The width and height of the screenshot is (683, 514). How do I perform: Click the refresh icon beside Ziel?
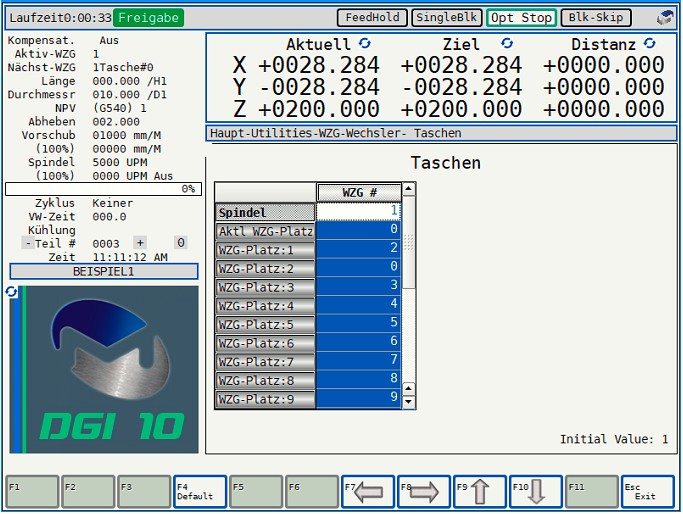507,43
